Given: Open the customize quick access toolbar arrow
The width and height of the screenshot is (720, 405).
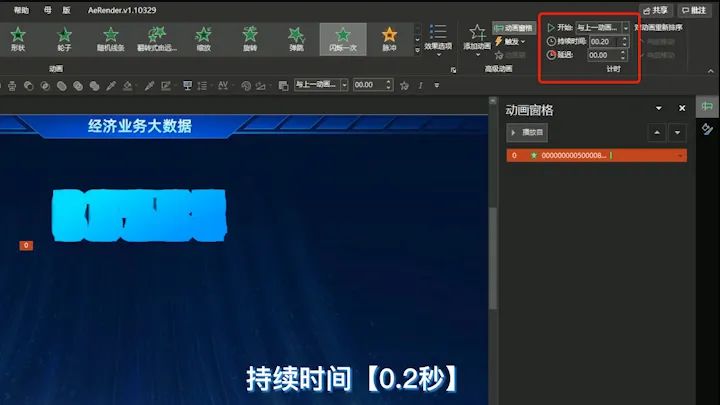Looking at the screenshot, I should click(437, 85).
